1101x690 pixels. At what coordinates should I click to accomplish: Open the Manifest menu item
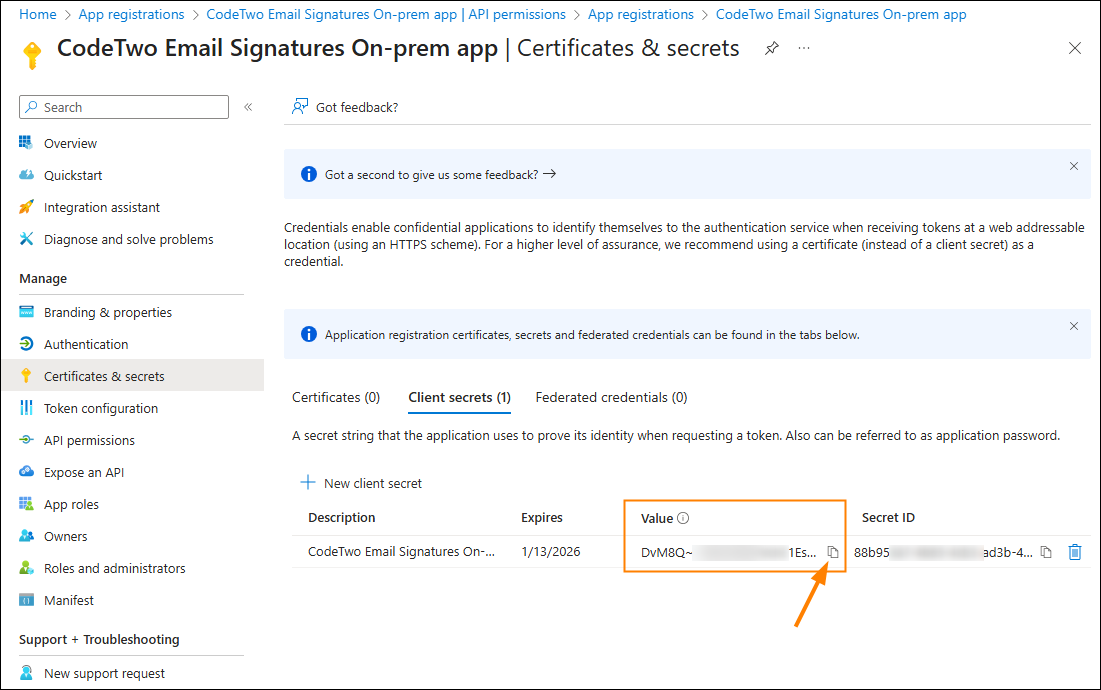[69, 600]
